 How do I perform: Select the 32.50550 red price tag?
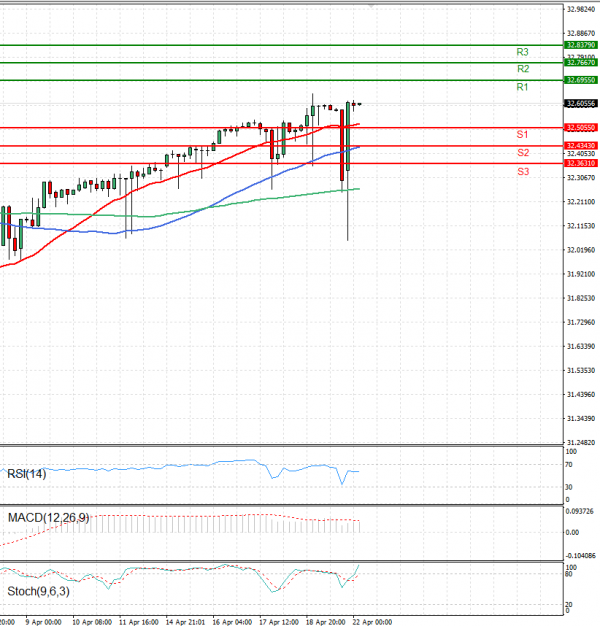coord(581,128)
